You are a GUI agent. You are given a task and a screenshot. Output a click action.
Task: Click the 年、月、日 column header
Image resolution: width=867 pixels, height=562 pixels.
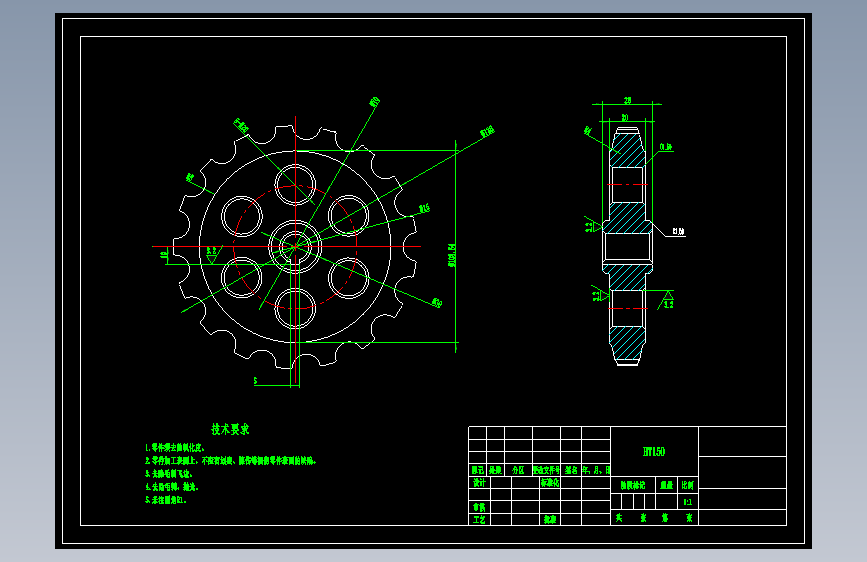(x=596, y=470)
